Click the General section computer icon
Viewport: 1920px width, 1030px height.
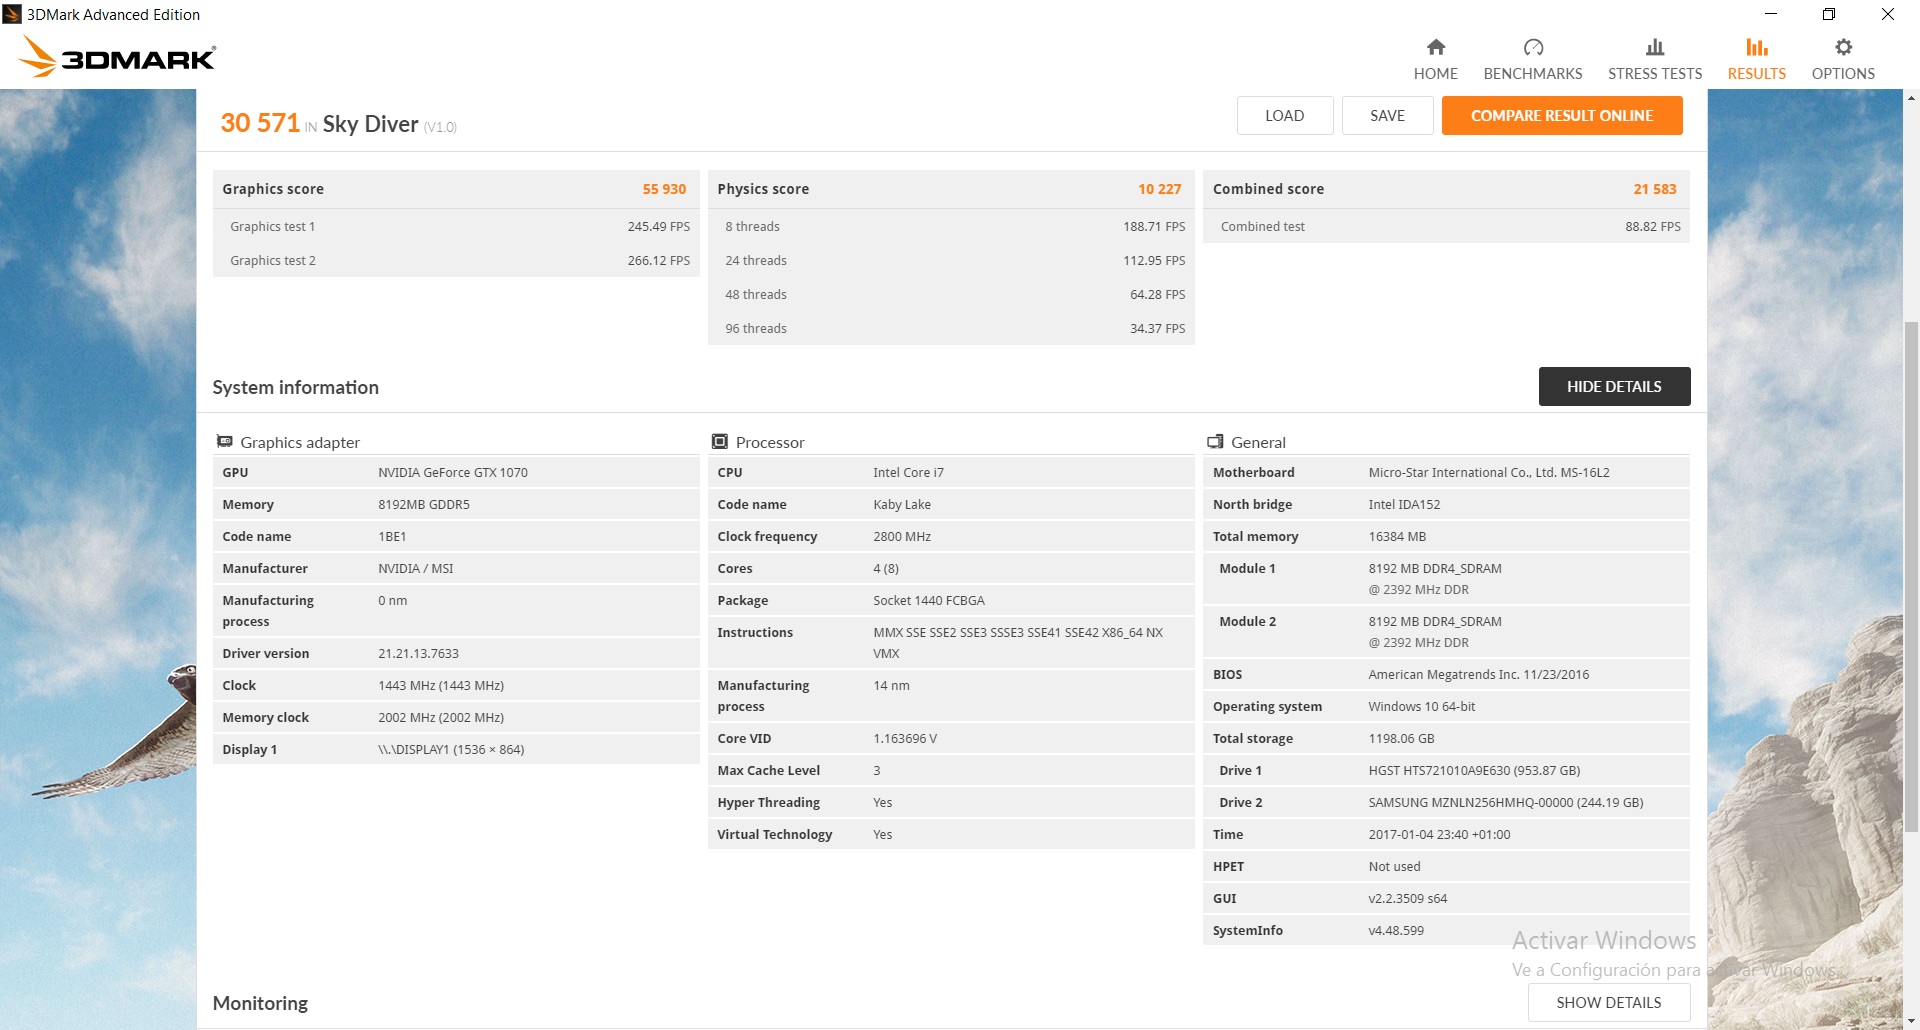click(1215, 441)
